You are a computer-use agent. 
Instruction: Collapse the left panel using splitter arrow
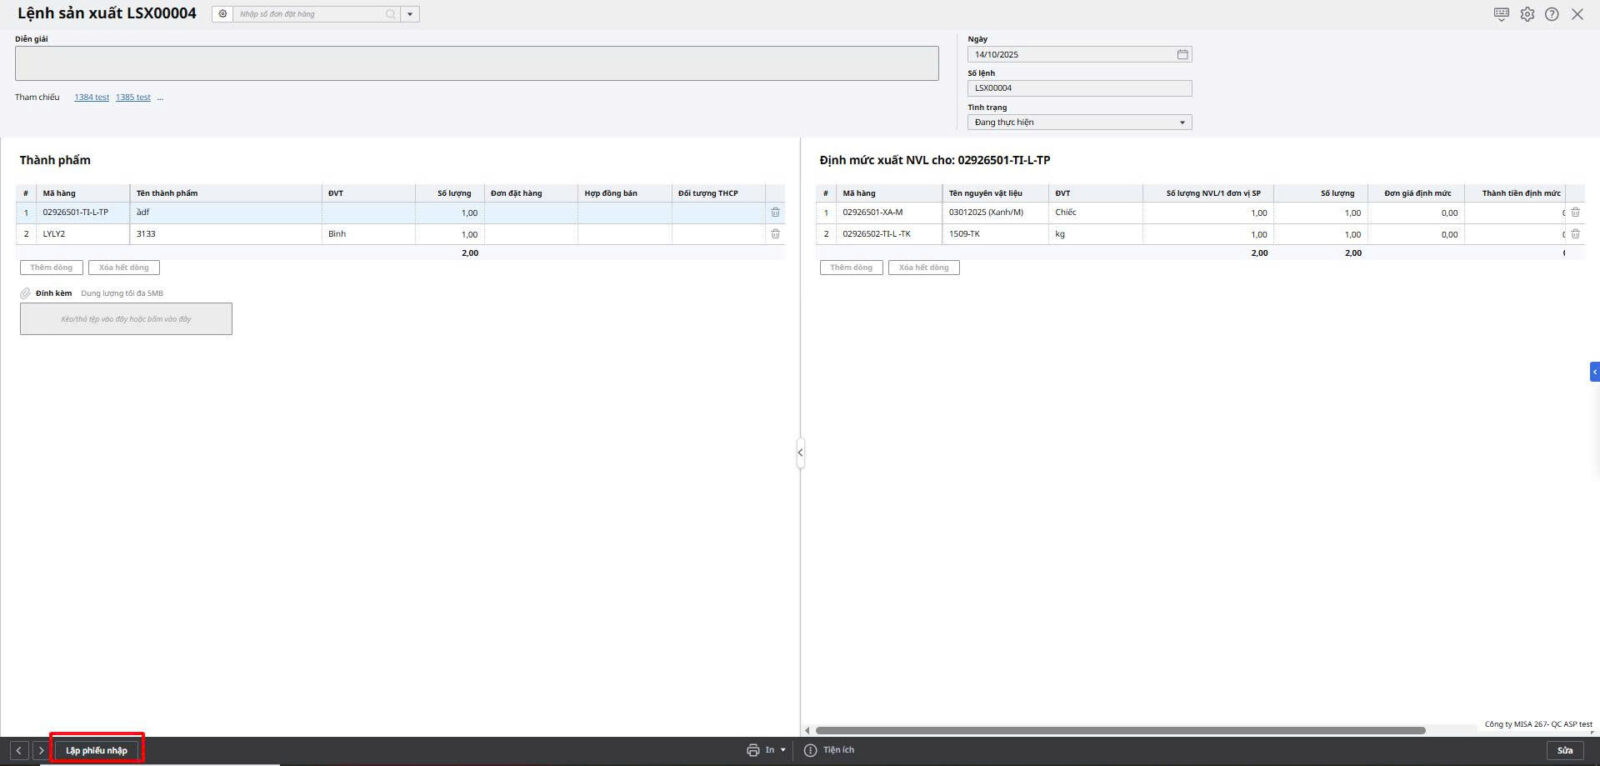pyautogui.click(x=800, y=453)
